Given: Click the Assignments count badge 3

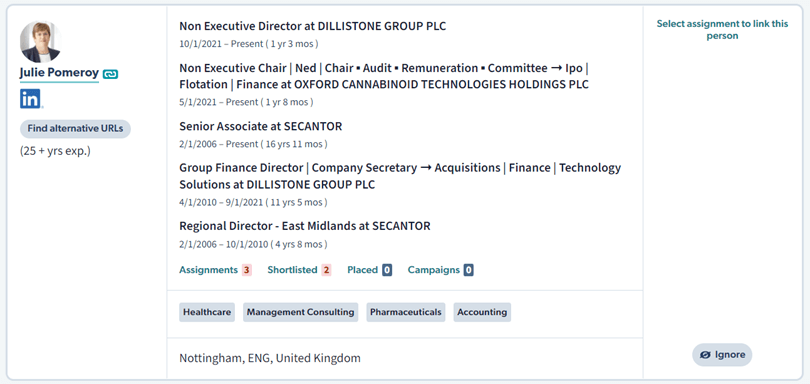Looking at the screenshot, I should pyautogui.click(x=246, y=270).
